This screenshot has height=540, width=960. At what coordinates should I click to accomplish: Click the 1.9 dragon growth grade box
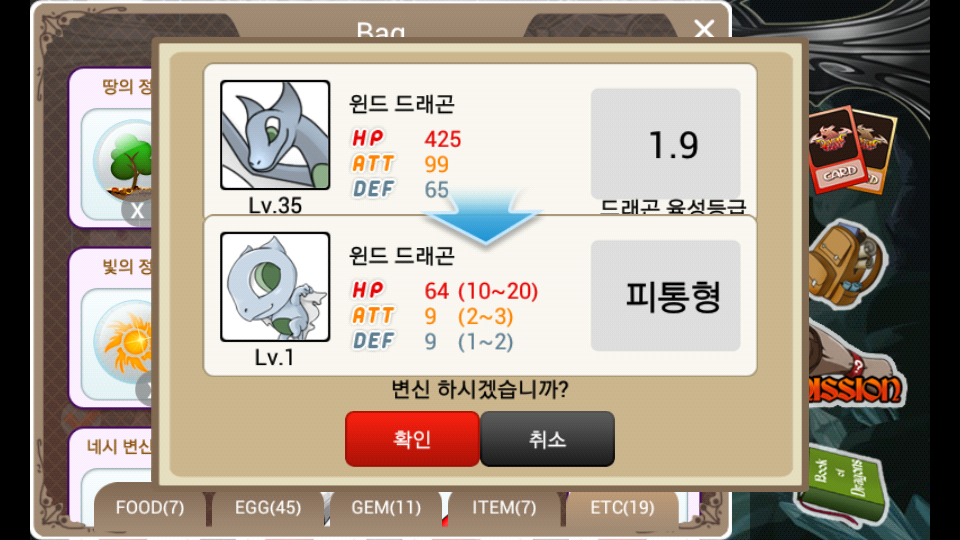click(666, 144)
